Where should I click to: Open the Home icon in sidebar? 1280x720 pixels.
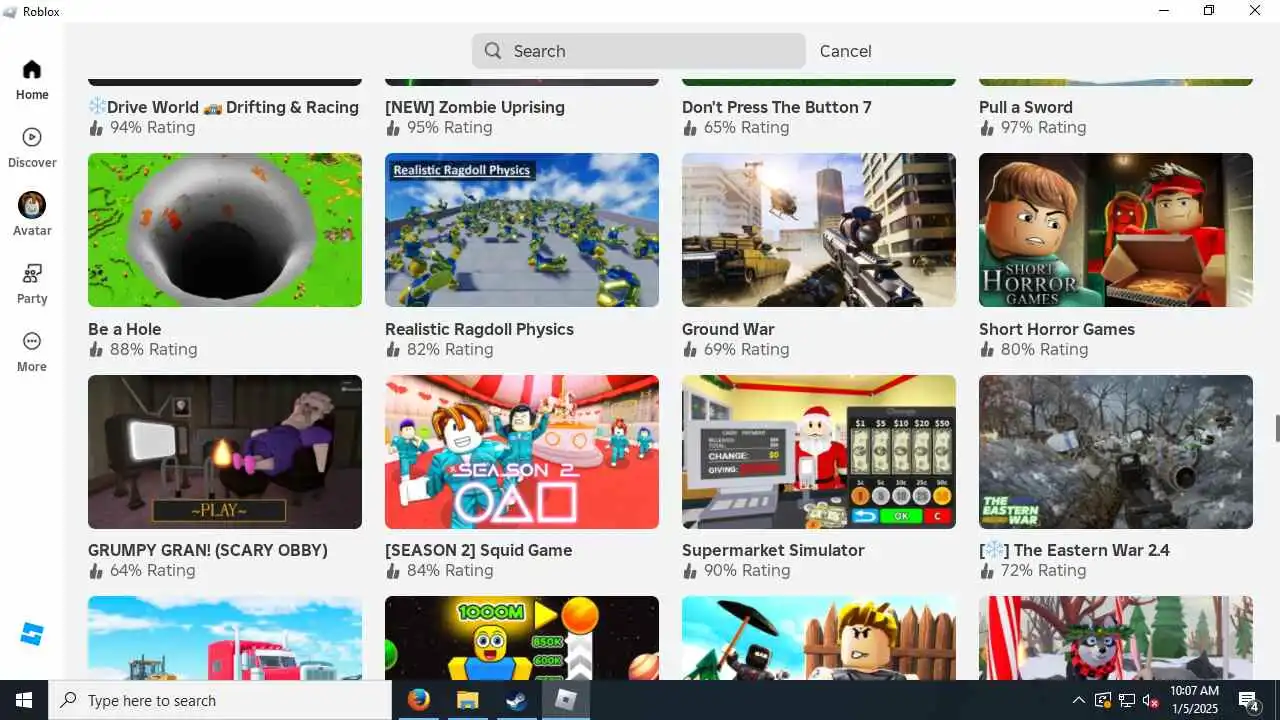pos(32,69)
